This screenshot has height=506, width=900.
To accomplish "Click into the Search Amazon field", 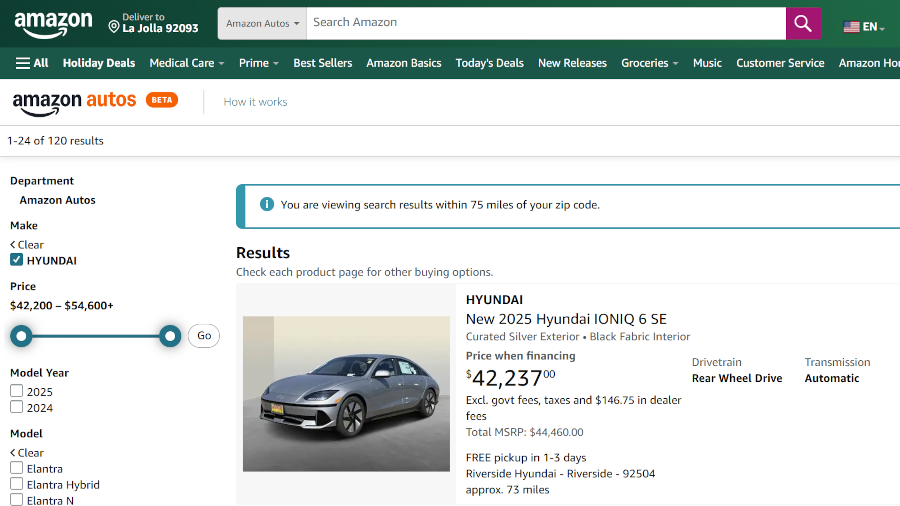I will (x=546, y=24).
